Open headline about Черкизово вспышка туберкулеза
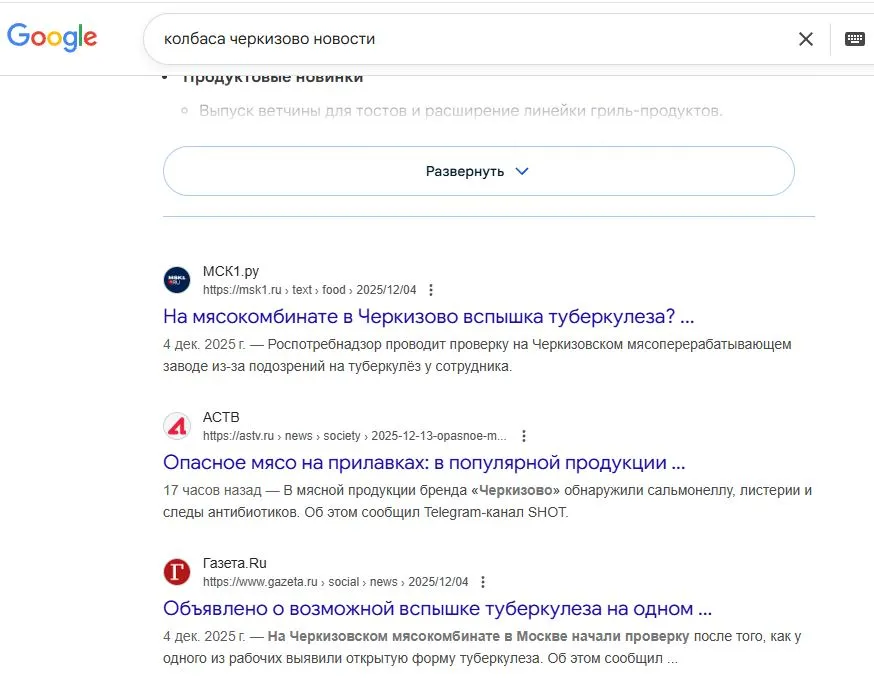The height and width of the screenshot is (691, 874). (428, 317)
